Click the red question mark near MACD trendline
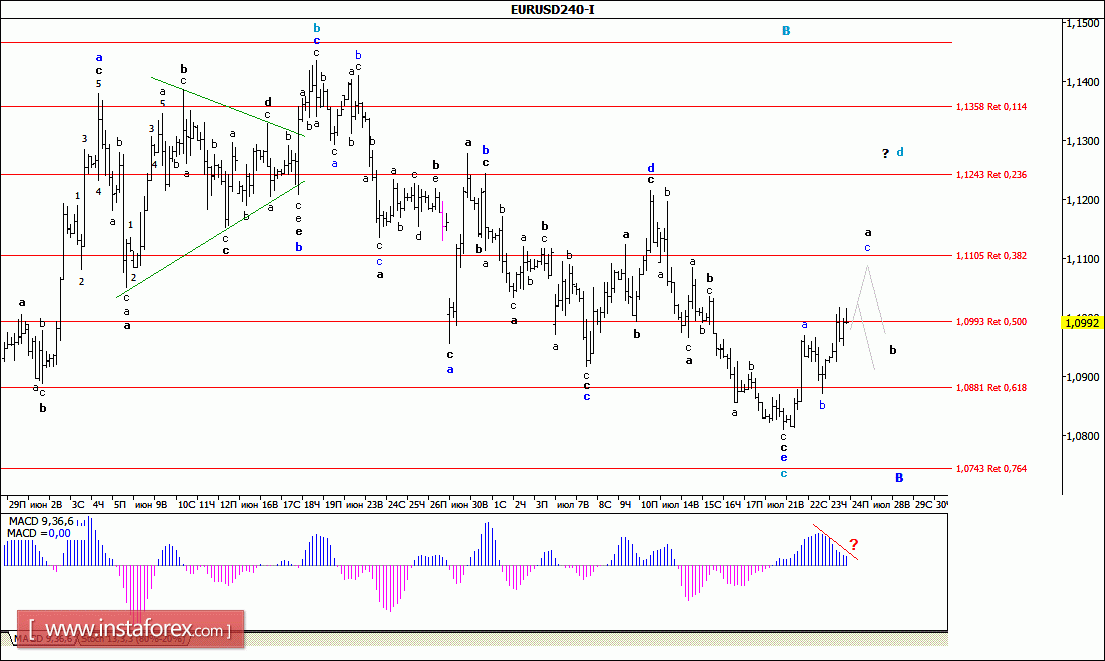This screenshot has height=661, width=1105. point(853,545)
